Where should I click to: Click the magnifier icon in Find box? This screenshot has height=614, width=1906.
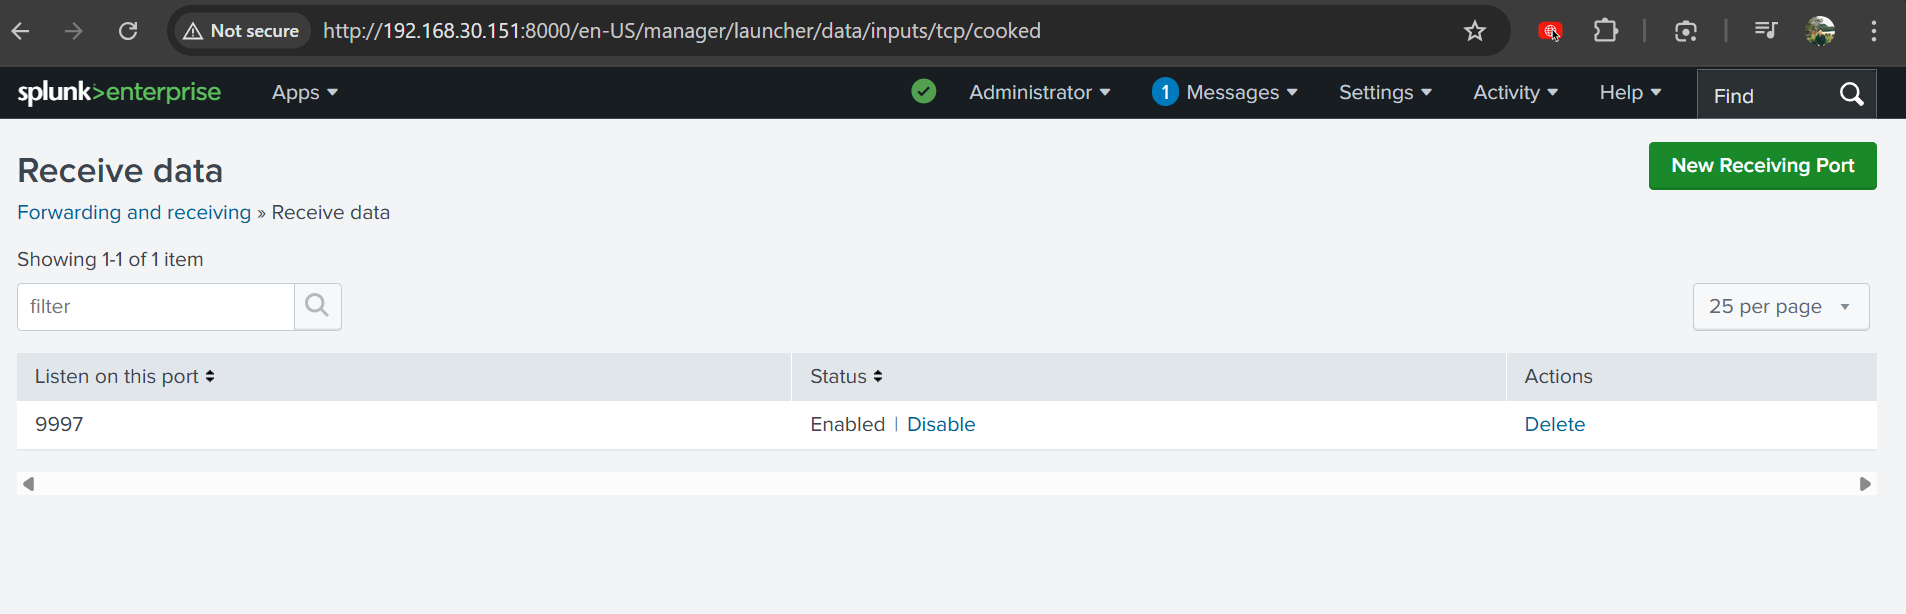point(1851,94)
